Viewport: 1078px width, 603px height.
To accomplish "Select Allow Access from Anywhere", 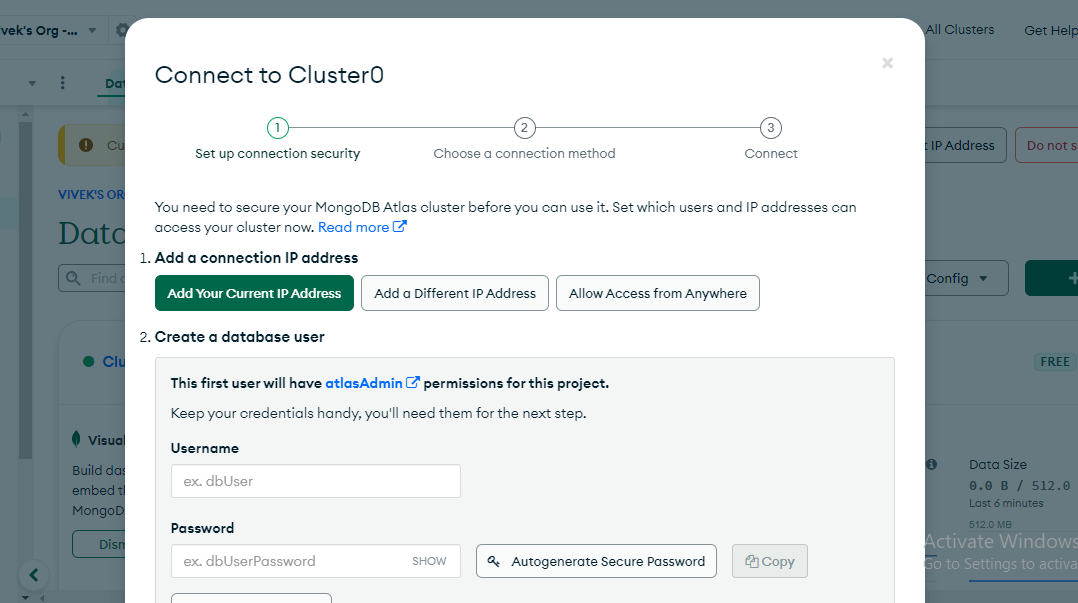I will pyautogui.click(x=658, y=293).
